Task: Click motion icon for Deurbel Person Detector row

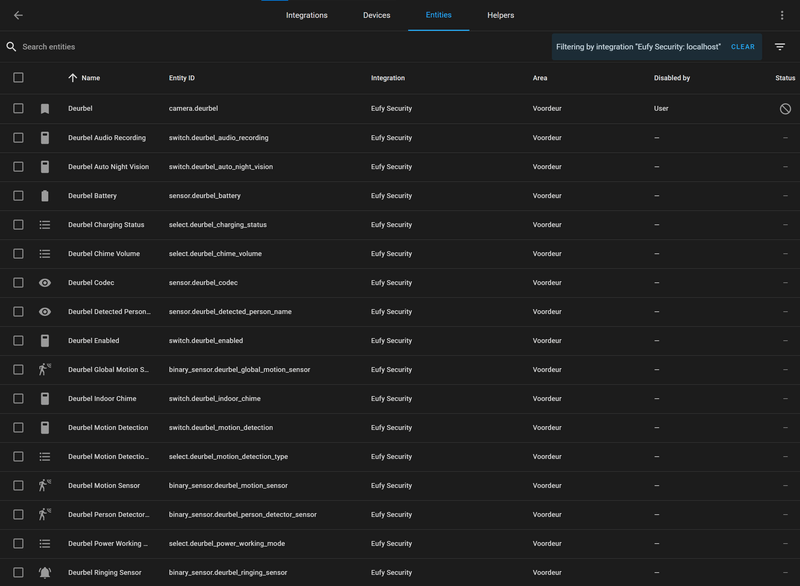Action: point(45,515)
